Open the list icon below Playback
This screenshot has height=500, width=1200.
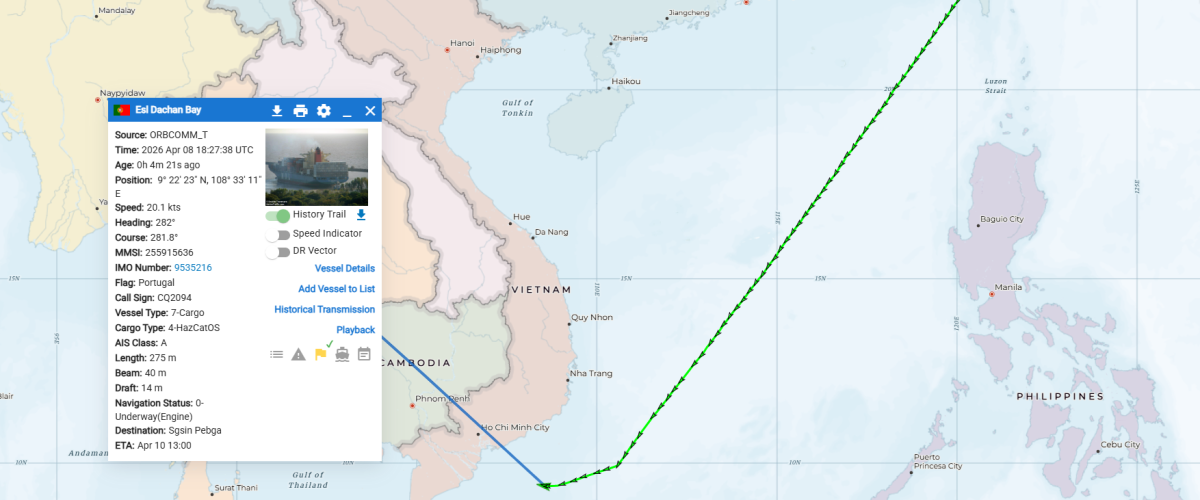click(276, 354)
